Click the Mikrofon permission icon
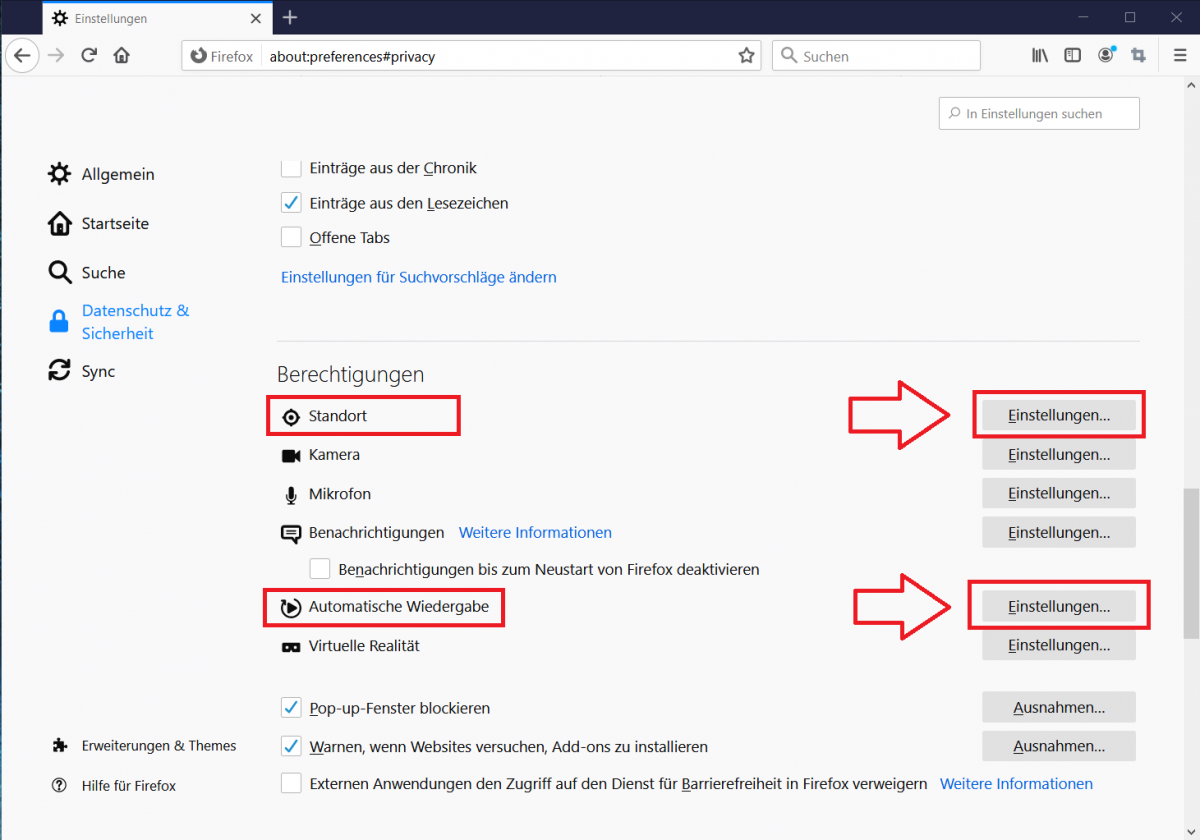The height and width of the screenshot is (840, 1200). click(290, 493)
